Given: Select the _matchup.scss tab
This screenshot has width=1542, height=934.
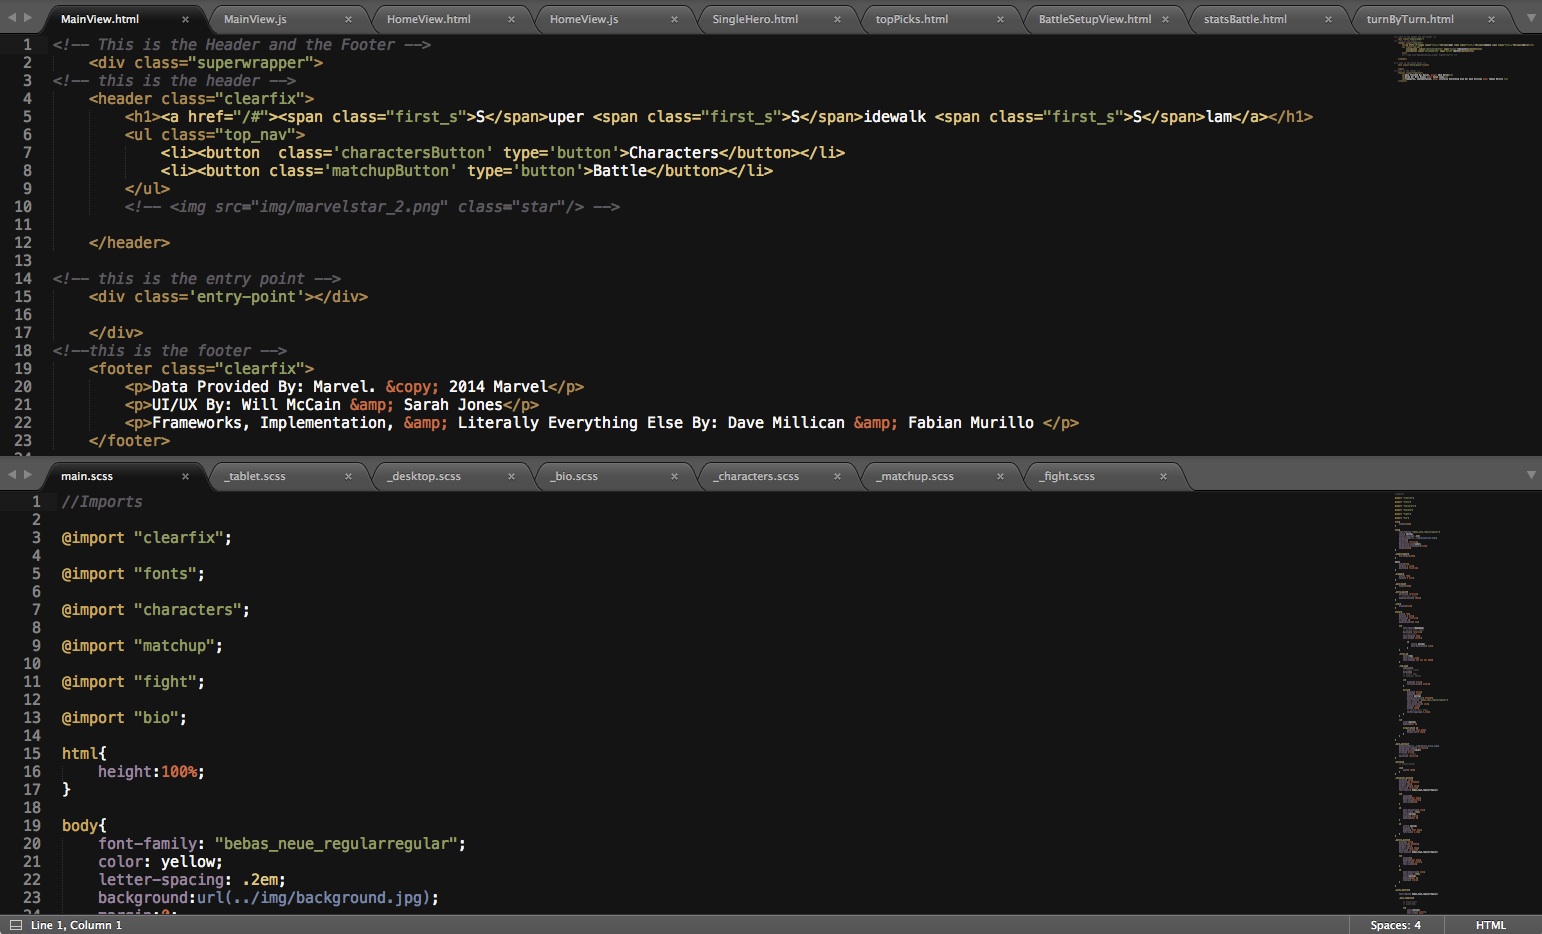Looking at the screenshot, I should [916, 476].
